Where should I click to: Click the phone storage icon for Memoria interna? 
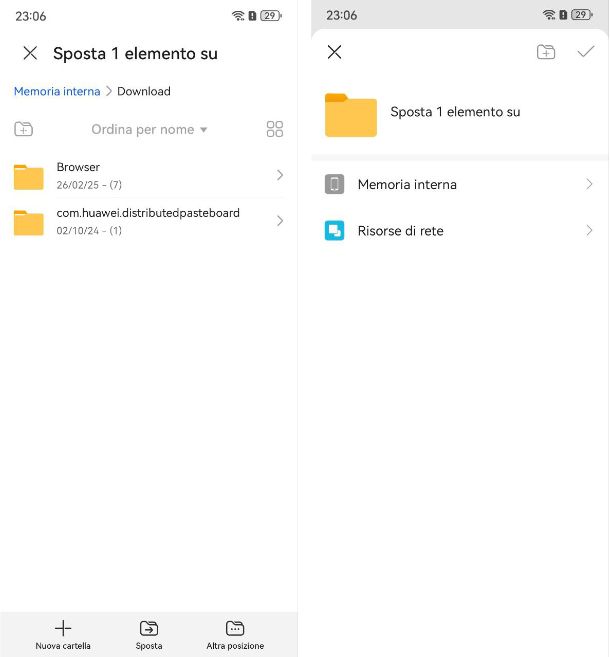point(334,184)
